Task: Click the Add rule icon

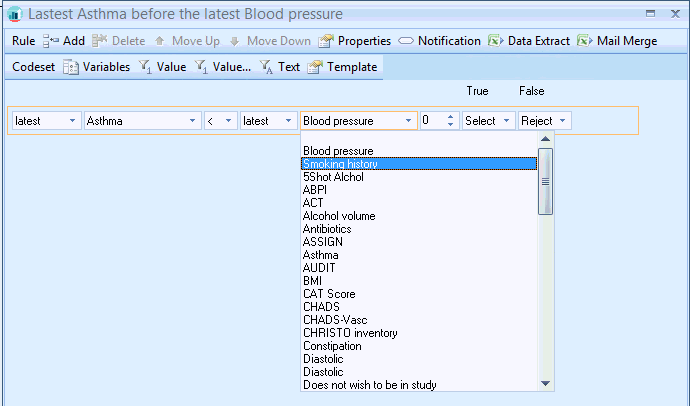Action: coord(50,41)
